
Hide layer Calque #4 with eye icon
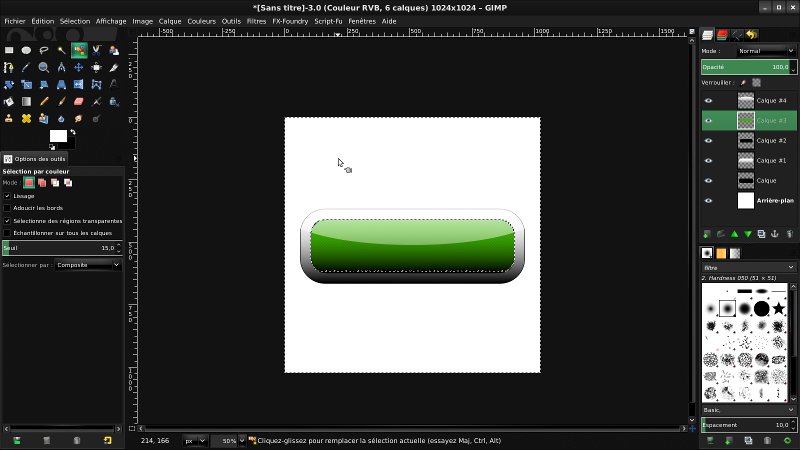[x=708, y=101]
